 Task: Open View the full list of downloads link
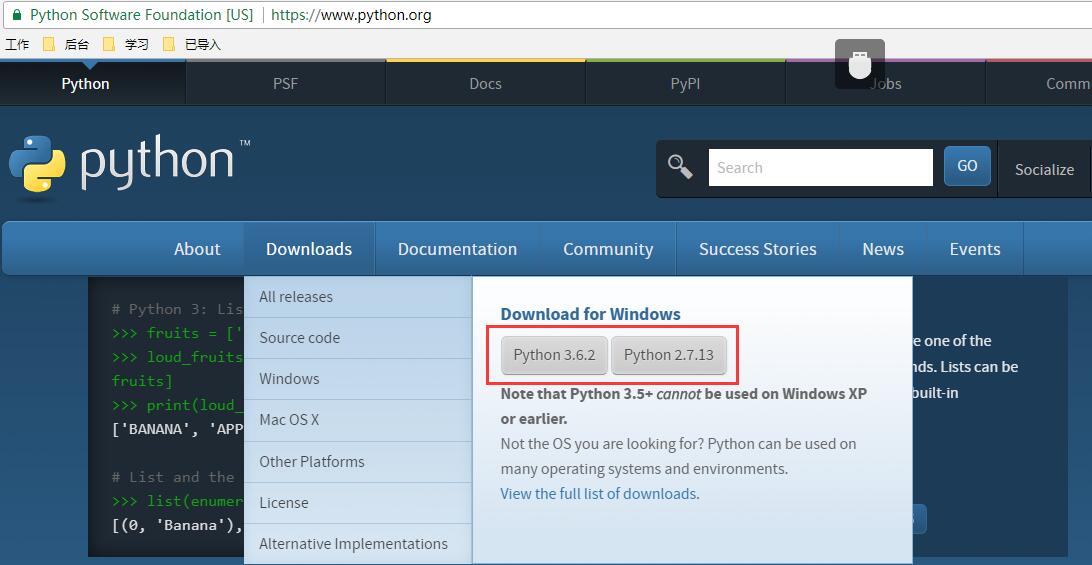coord(599,494)
